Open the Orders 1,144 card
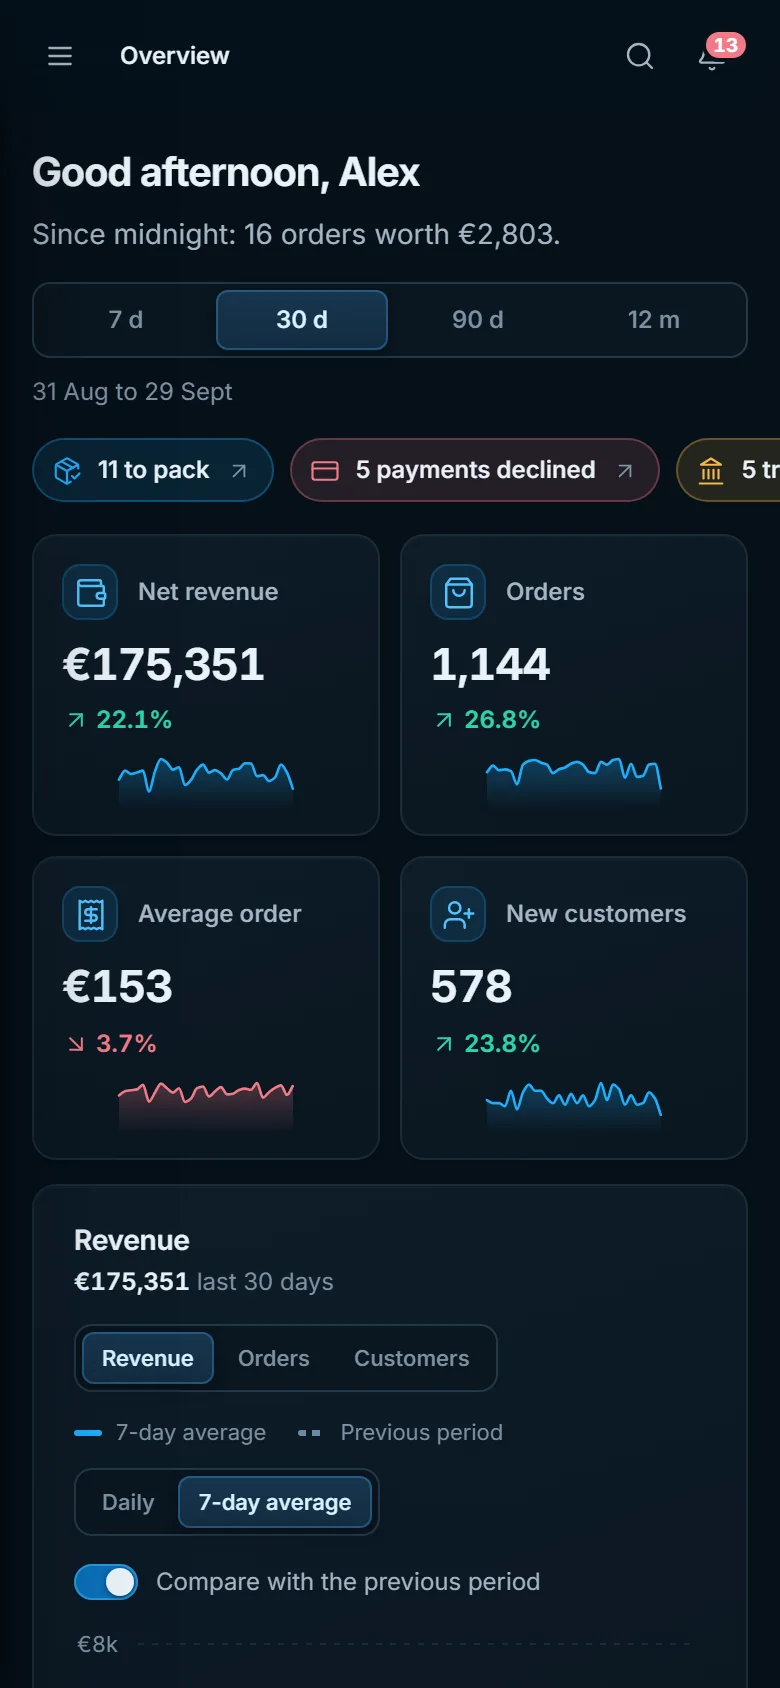This screenshot has width=780, height=1688. click(x=574, y=685)
